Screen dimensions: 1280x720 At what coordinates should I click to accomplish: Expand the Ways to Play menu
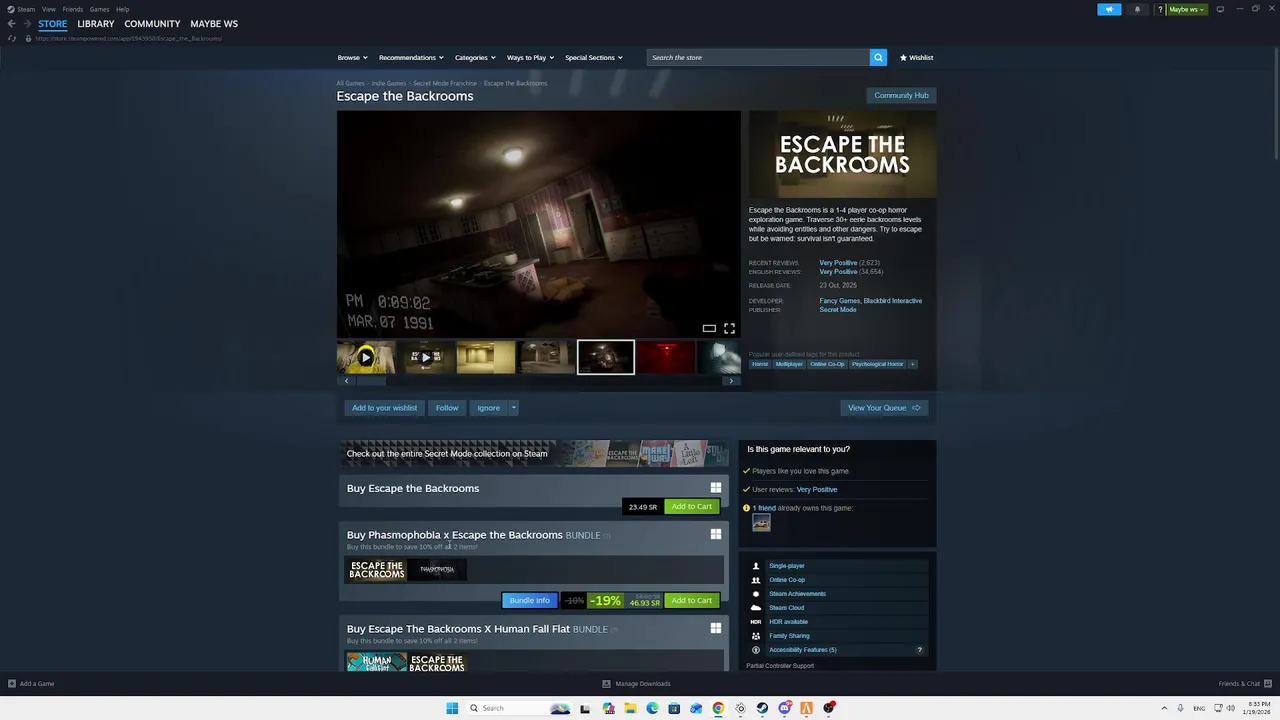tap(530, 57)
